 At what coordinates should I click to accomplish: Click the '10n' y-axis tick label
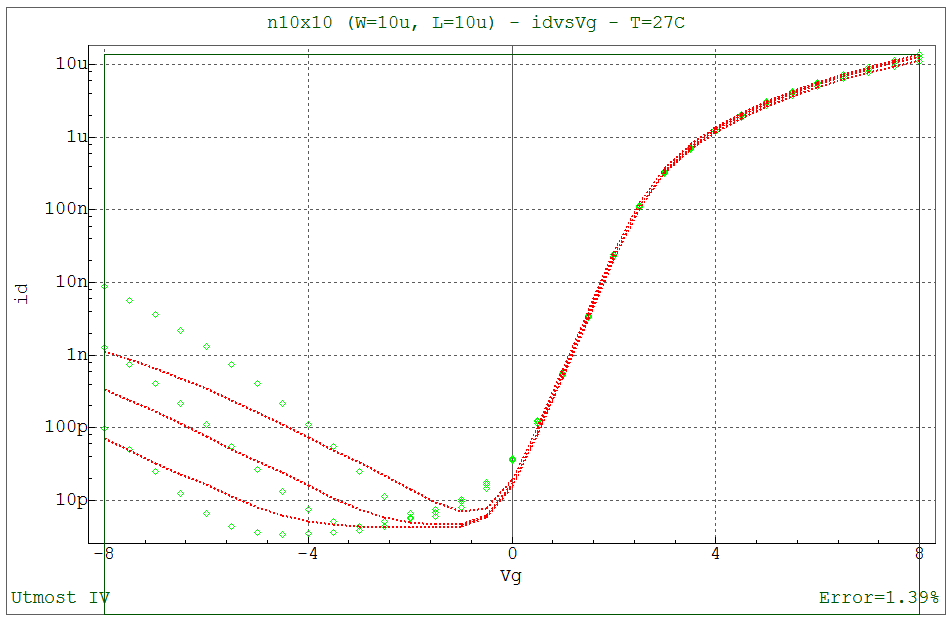(x=71, y=282)
